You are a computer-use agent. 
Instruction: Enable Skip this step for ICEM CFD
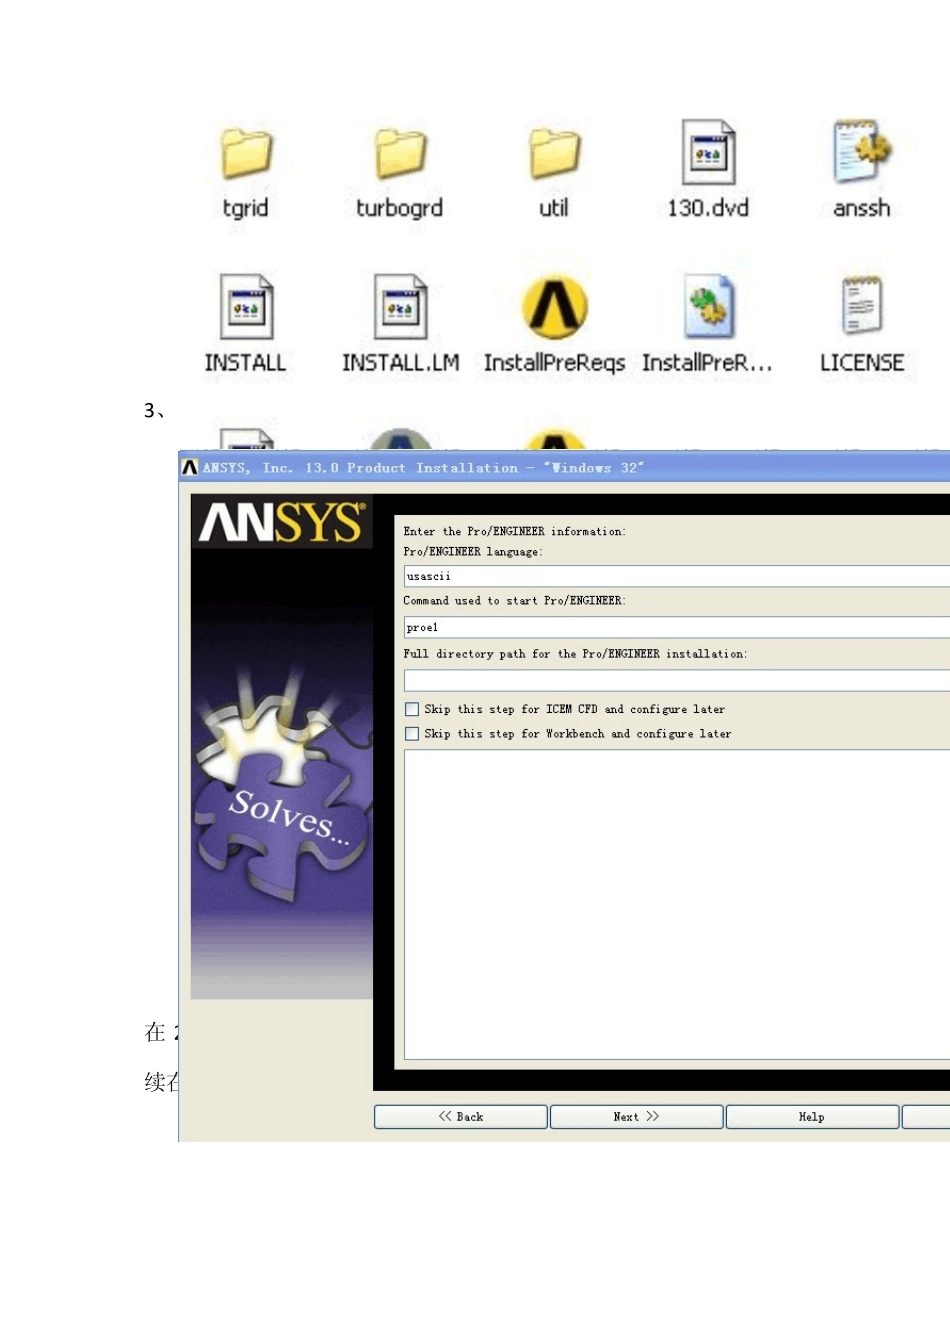click(x=412, y=709)
